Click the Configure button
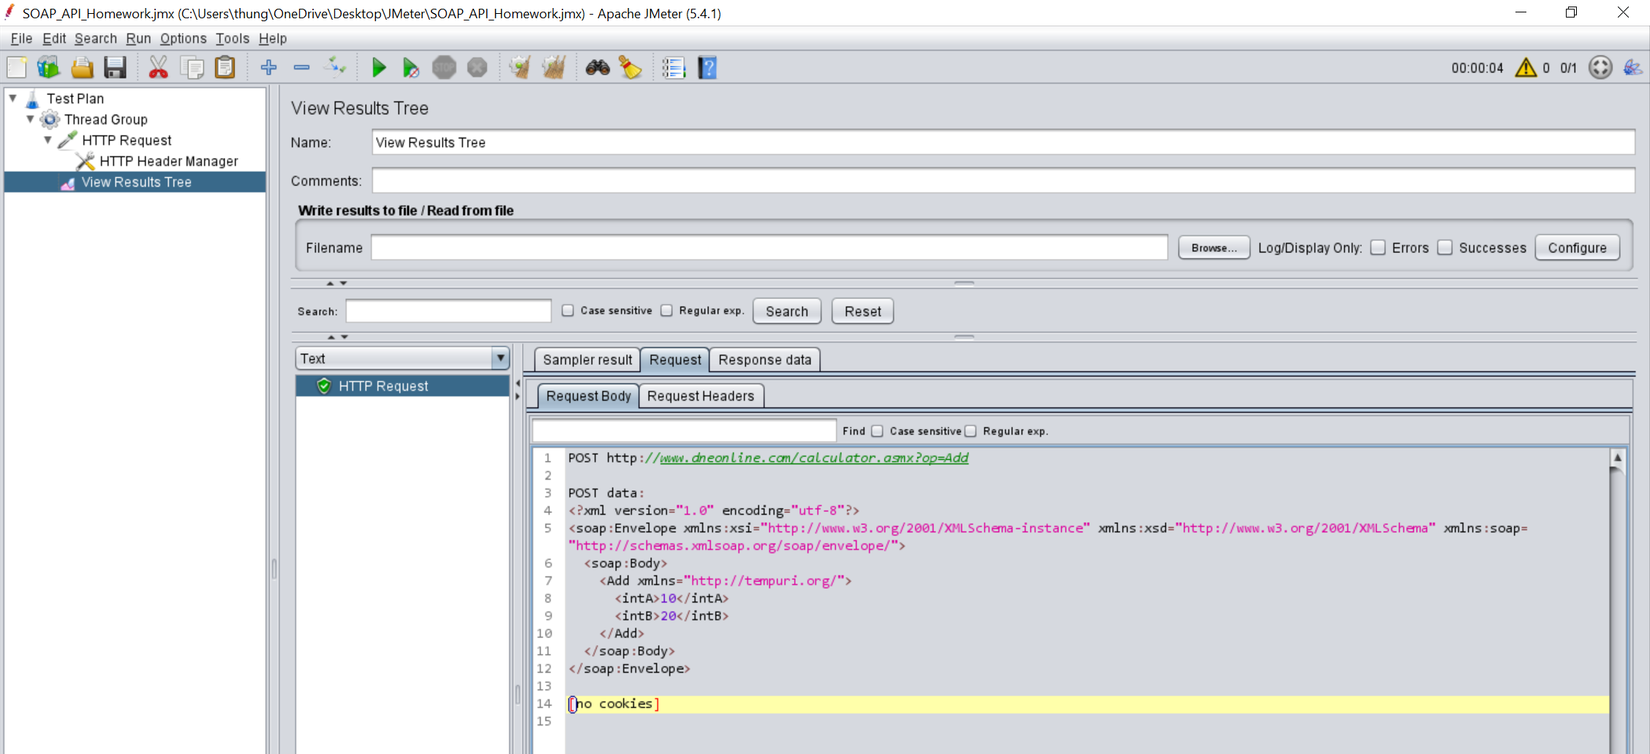The width and height of the screenshot is (1650, 754). (1576, 248)
